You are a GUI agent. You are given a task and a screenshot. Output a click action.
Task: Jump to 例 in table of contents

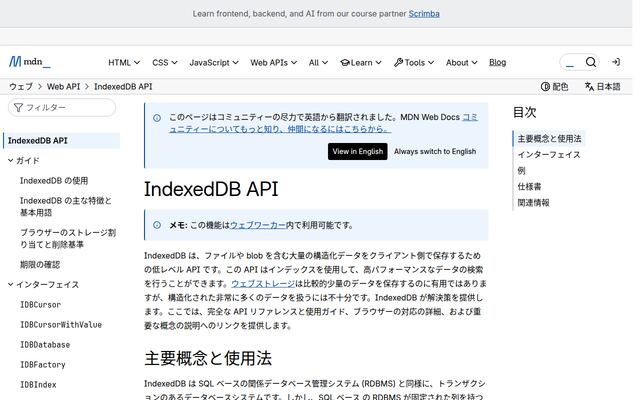(521, 171)
